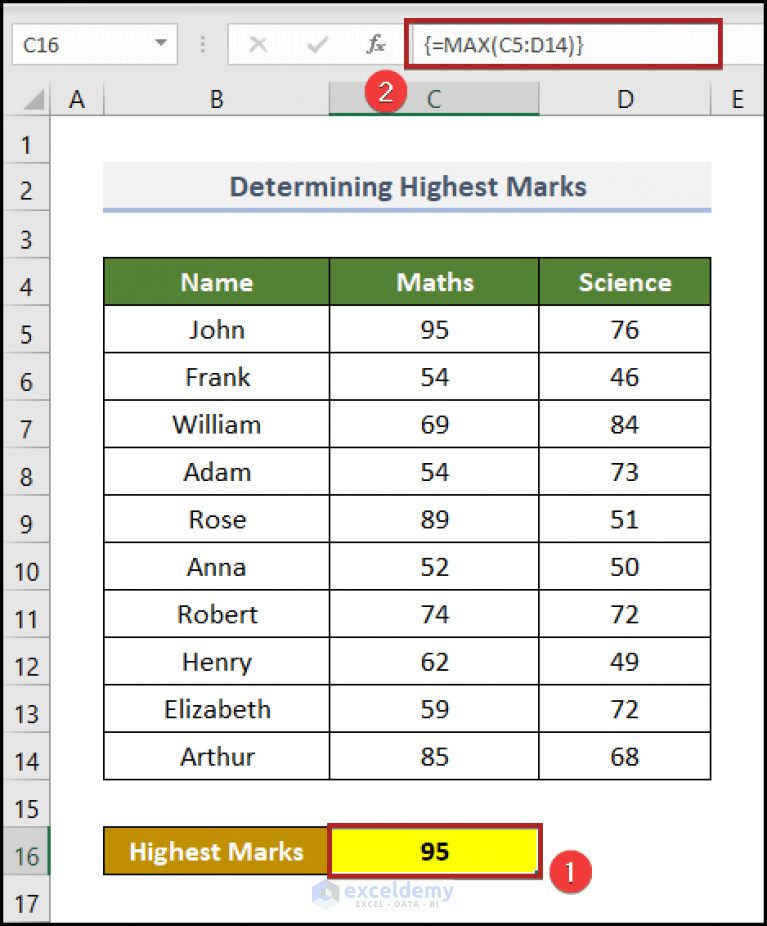Select column B header

click(x=216, y=99)
